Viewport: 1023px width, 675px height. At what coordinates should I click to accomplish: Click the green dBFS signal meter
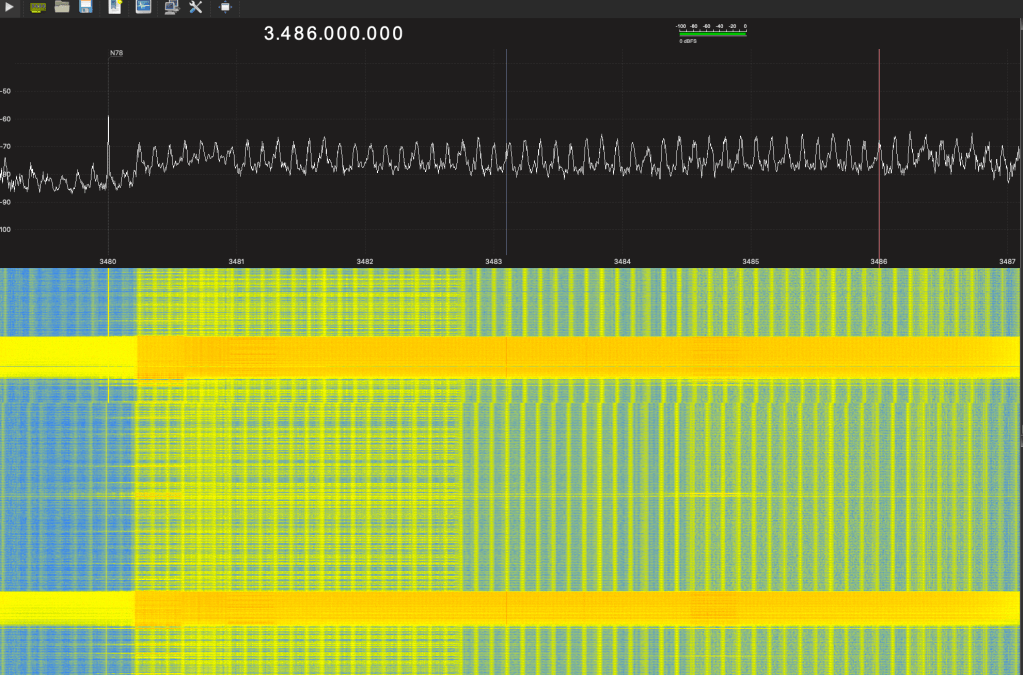pos(712,34)
